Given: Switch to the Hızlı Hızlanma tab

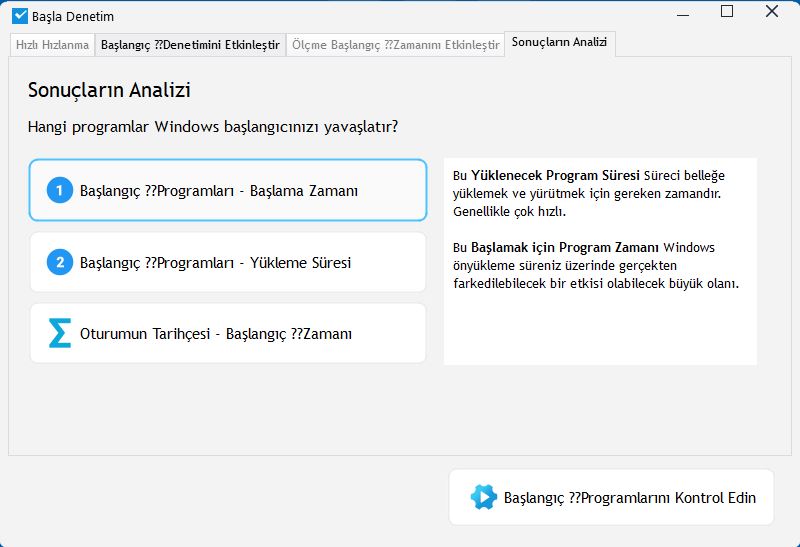Looking at the screenshot, I should click(x=52, y=45).
